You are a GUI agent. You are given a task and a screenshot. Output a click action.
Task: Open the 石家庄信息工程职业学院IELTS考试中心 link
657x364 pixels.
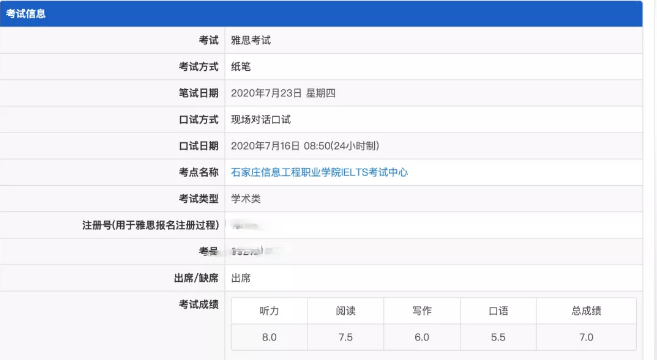tap(319, 172)
